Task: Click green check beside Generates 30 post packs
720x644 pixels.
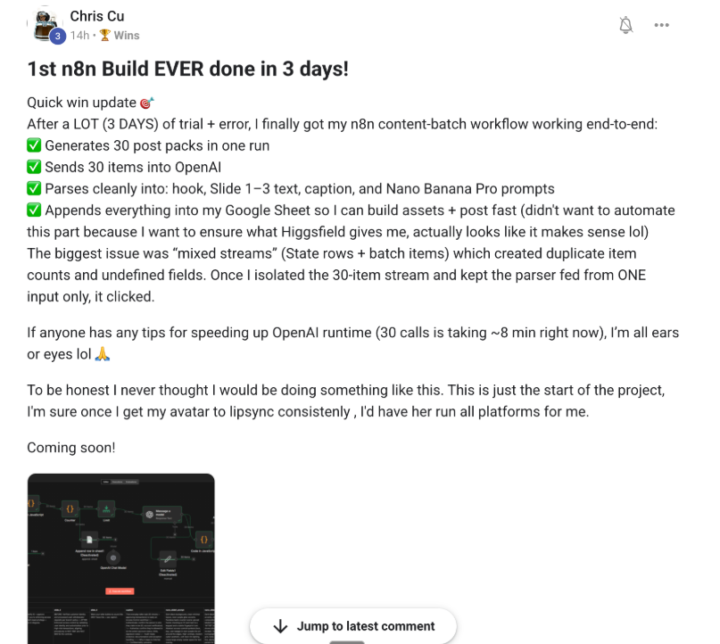Action: (34, 146)
